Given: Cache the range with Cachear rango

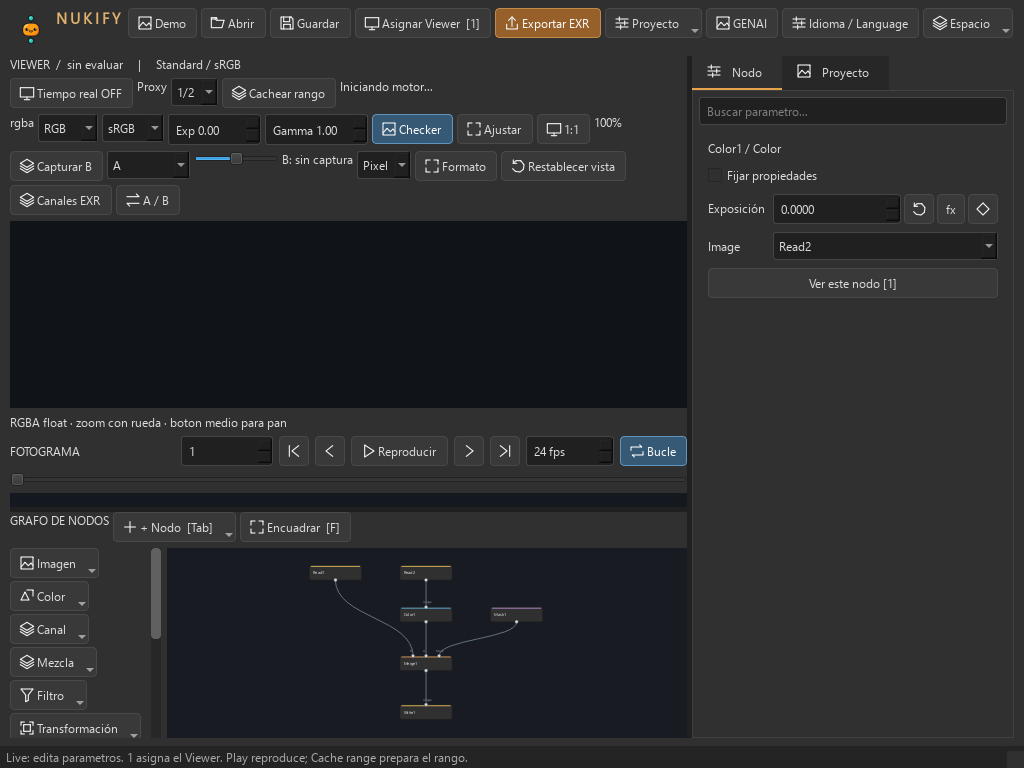Looking at the screenshot, I should 279,93.
